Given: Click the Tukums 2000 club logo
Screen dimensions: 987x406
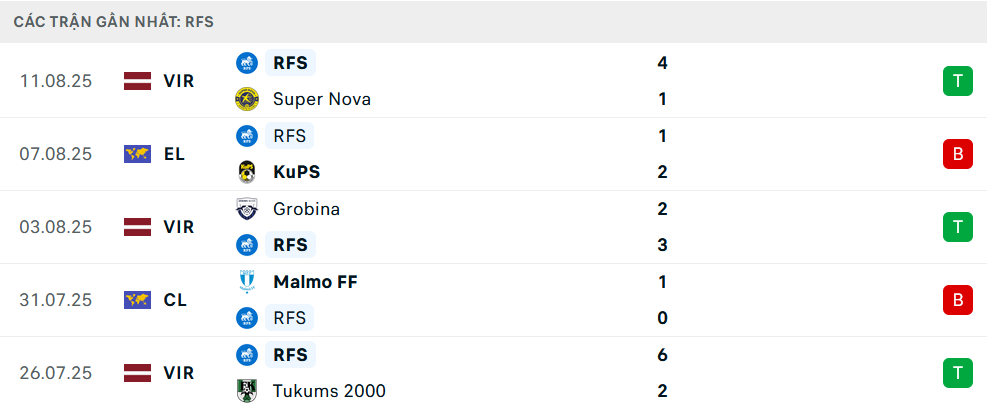Looking at the screenshot, I should click(246, 391).
